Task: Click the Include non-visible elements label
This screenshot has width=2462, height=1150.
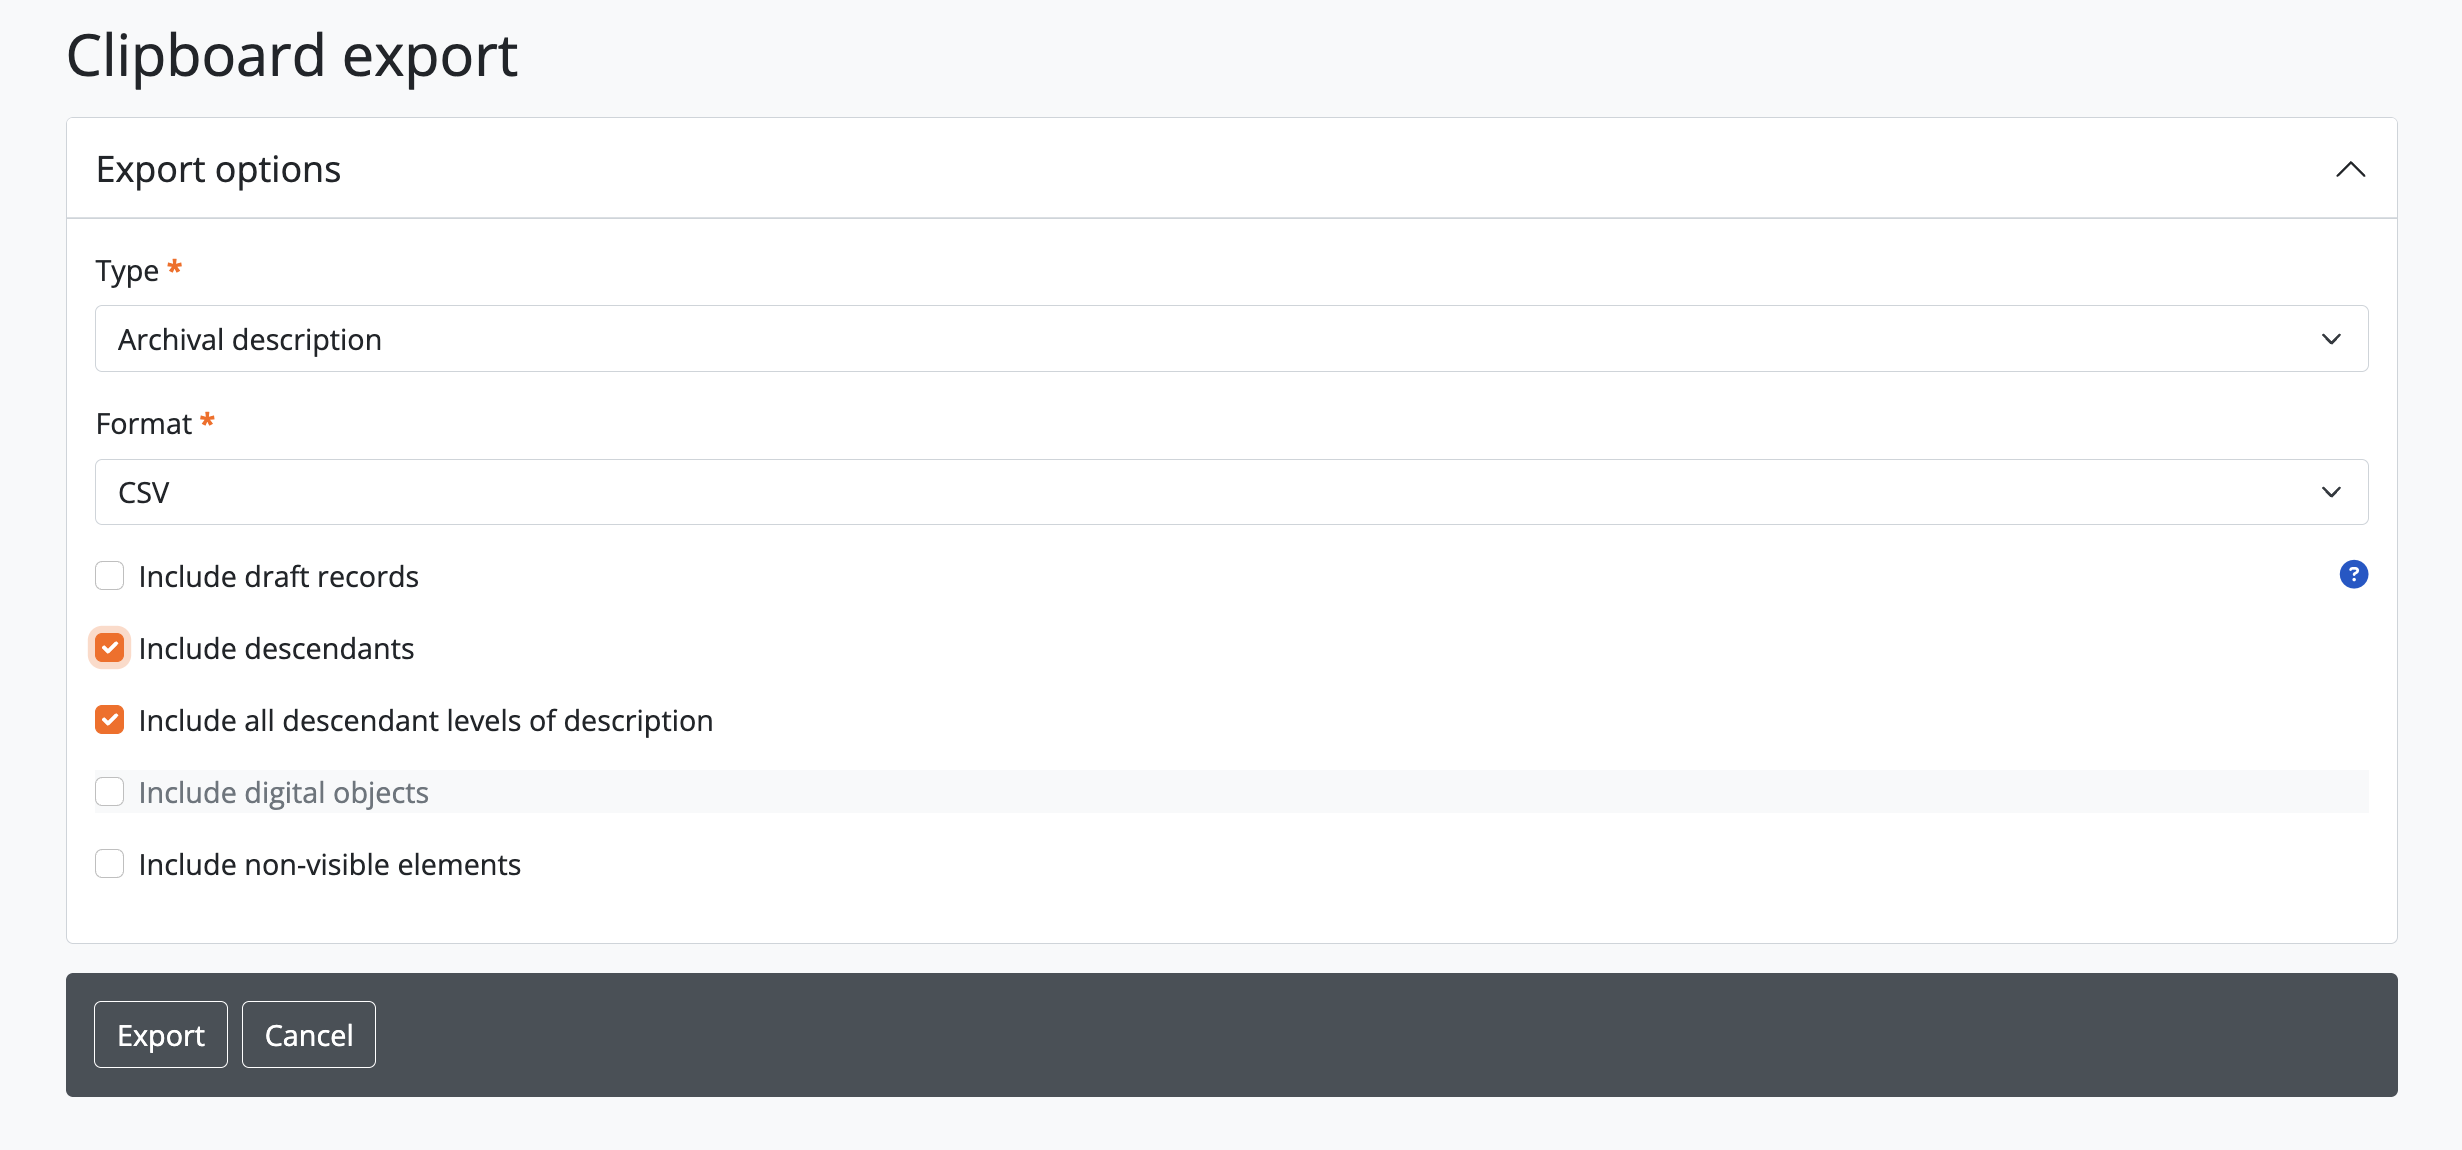Action: tap(330, 865)
